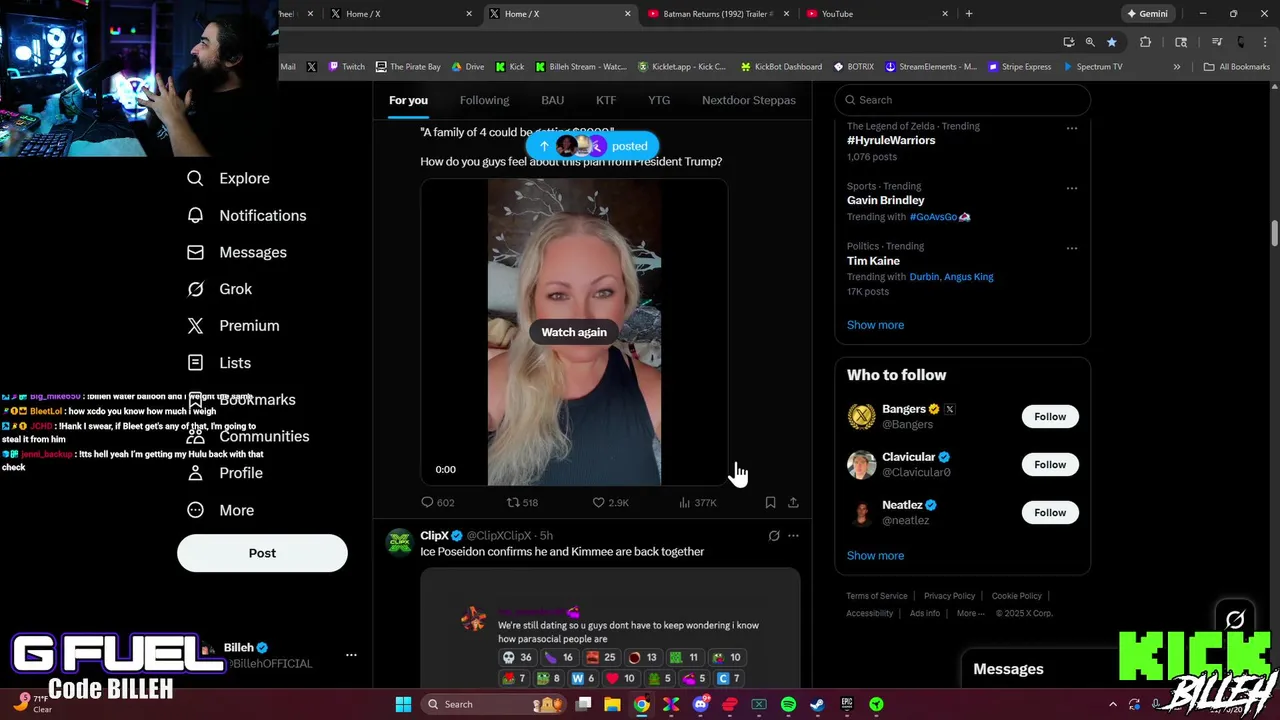
Task: Open more options for #HyruleWarriors trend
Action: click(x=1072, y=128)
